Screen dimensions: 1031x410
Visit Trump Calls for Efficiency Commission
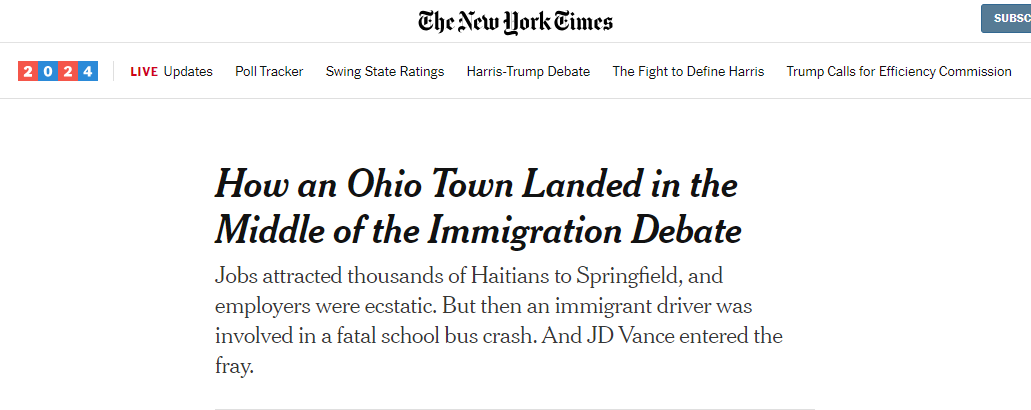[x=899, y=71]
